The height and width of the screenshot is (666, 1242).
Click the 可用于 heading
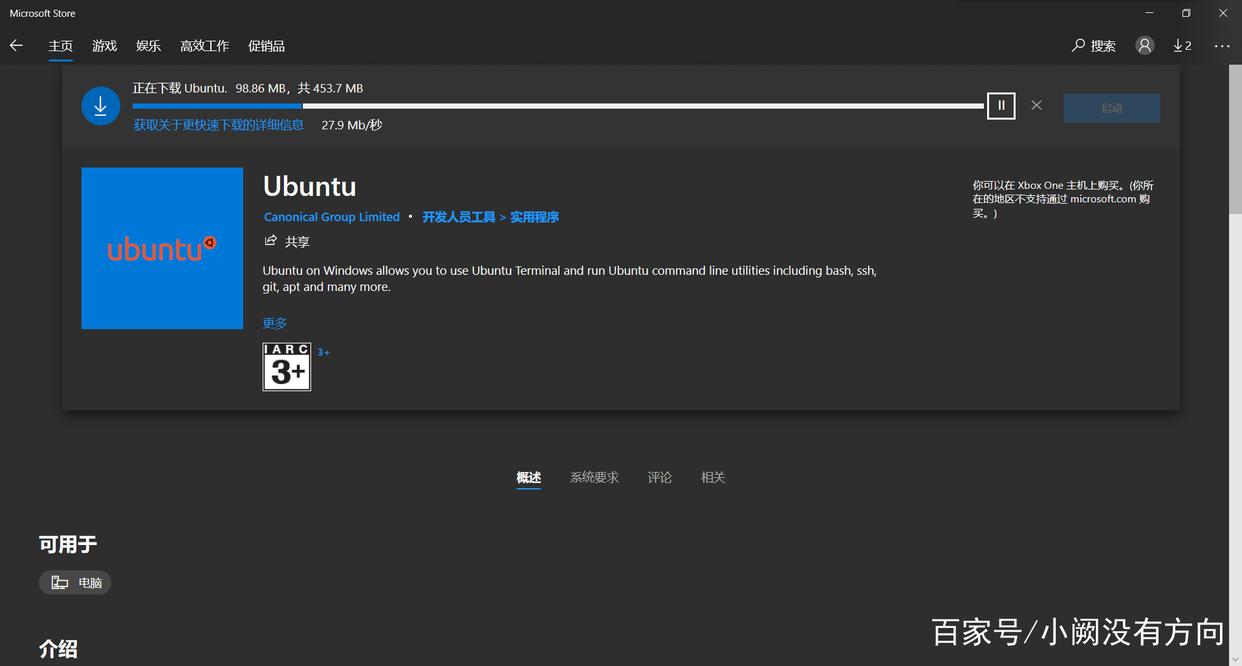[x=68, y=545]
